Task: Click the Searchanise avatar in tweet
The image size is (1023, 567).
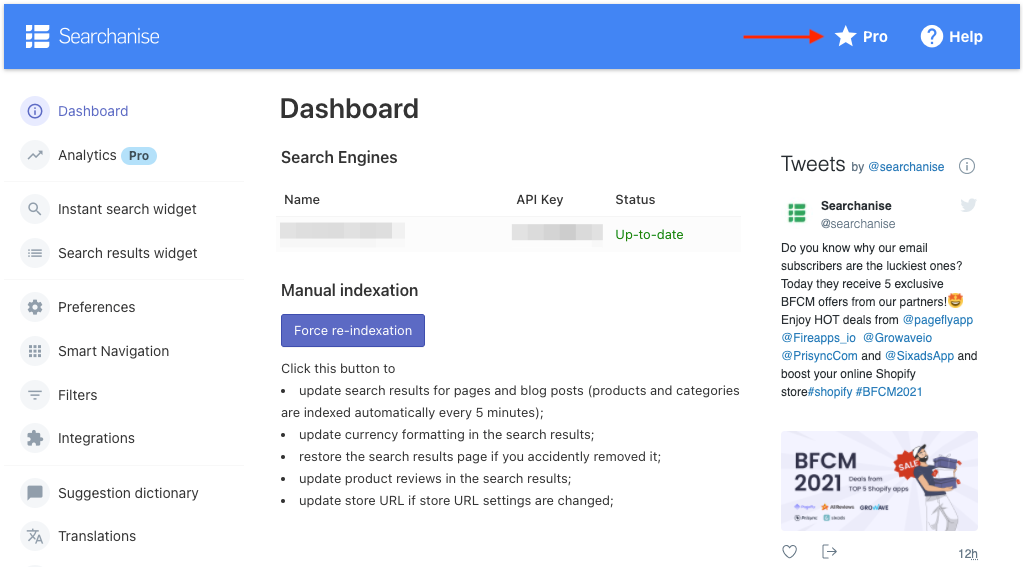Action: 797,213
